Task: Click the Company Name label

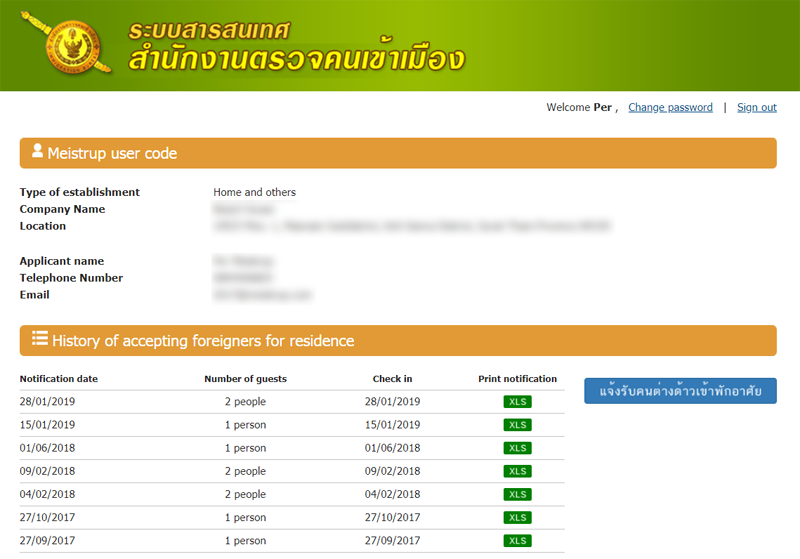Action: [x=62, y=209]
